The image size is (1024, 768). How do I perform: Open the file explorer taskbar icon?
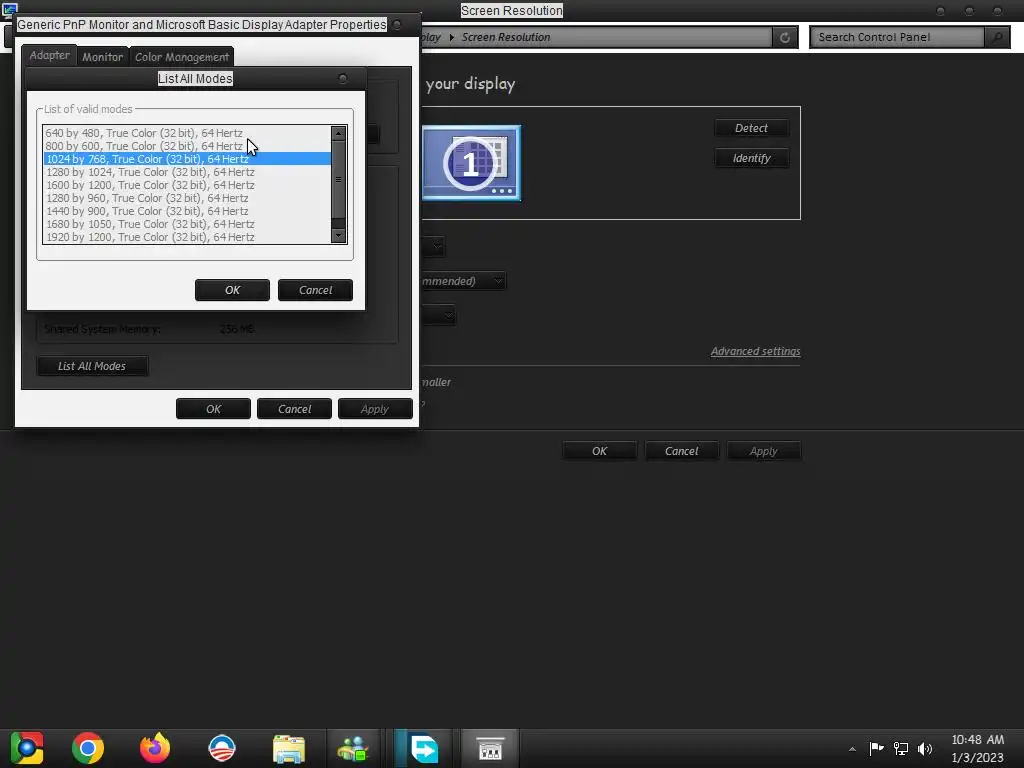coord(289,748)
